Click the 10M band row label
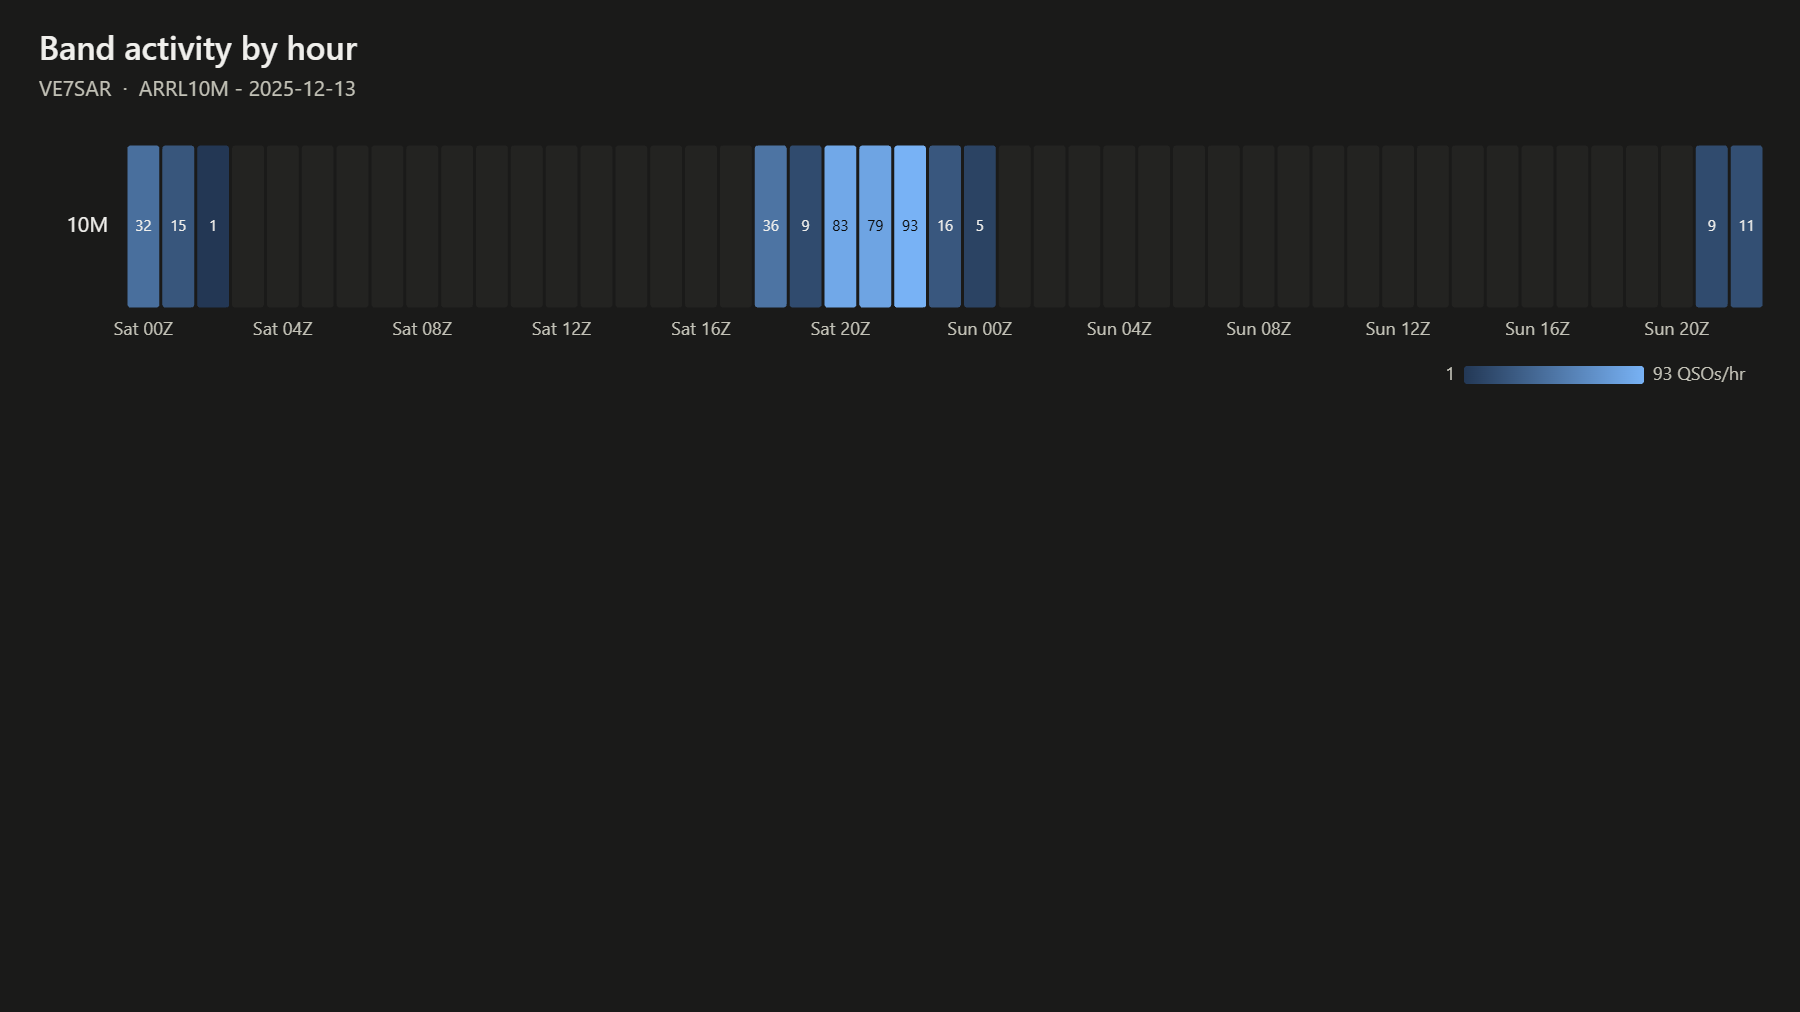Viewport: 1800px width, 1012px height. click(87, 225)
